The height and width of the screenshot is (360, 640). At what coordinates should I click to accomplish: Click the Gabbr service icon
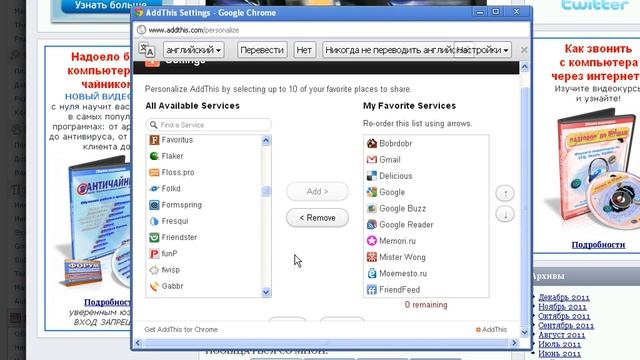click(154, 286)
